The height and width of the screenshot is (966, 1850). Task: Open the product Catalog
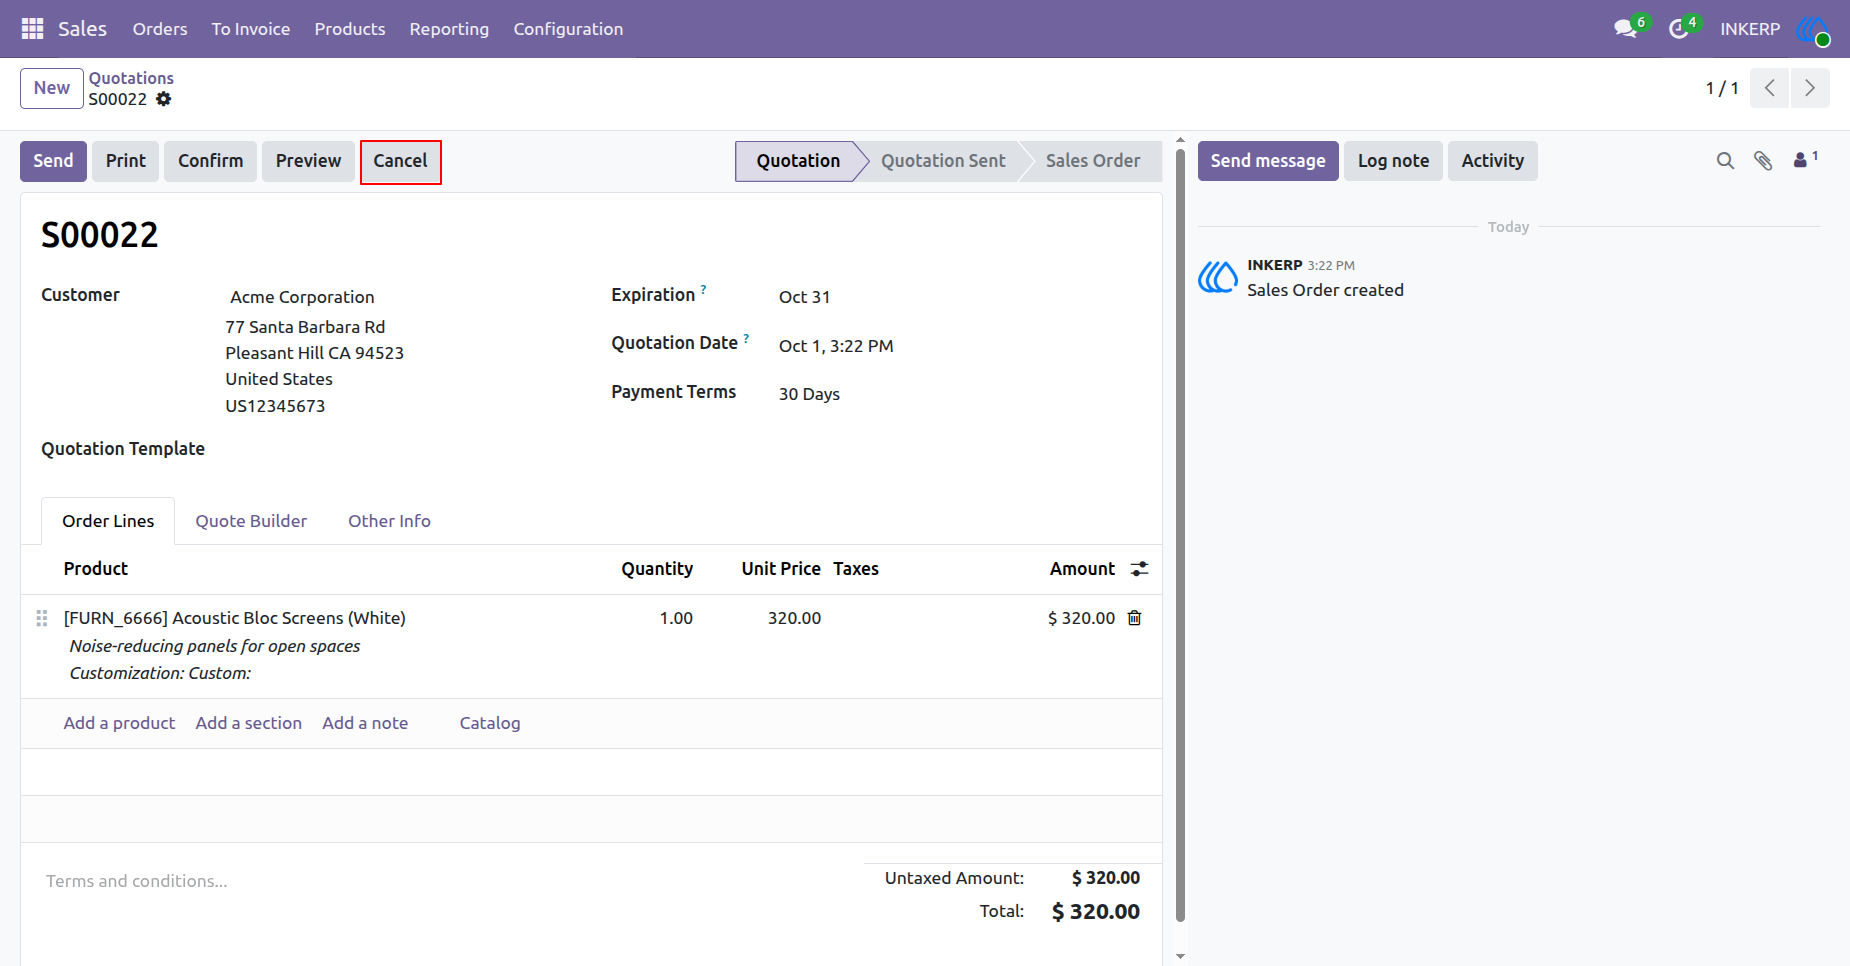click(490, 723)
